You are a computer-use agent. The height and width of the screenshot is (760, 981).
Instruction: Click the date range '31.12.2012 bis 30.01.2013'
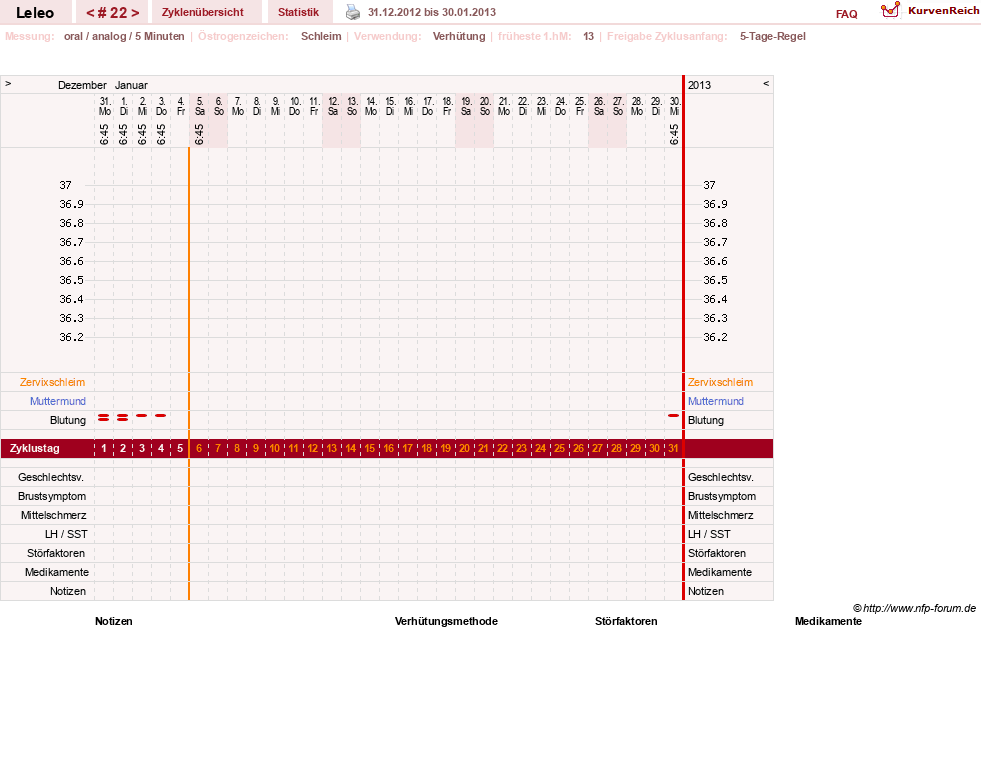tap(432, 12)
